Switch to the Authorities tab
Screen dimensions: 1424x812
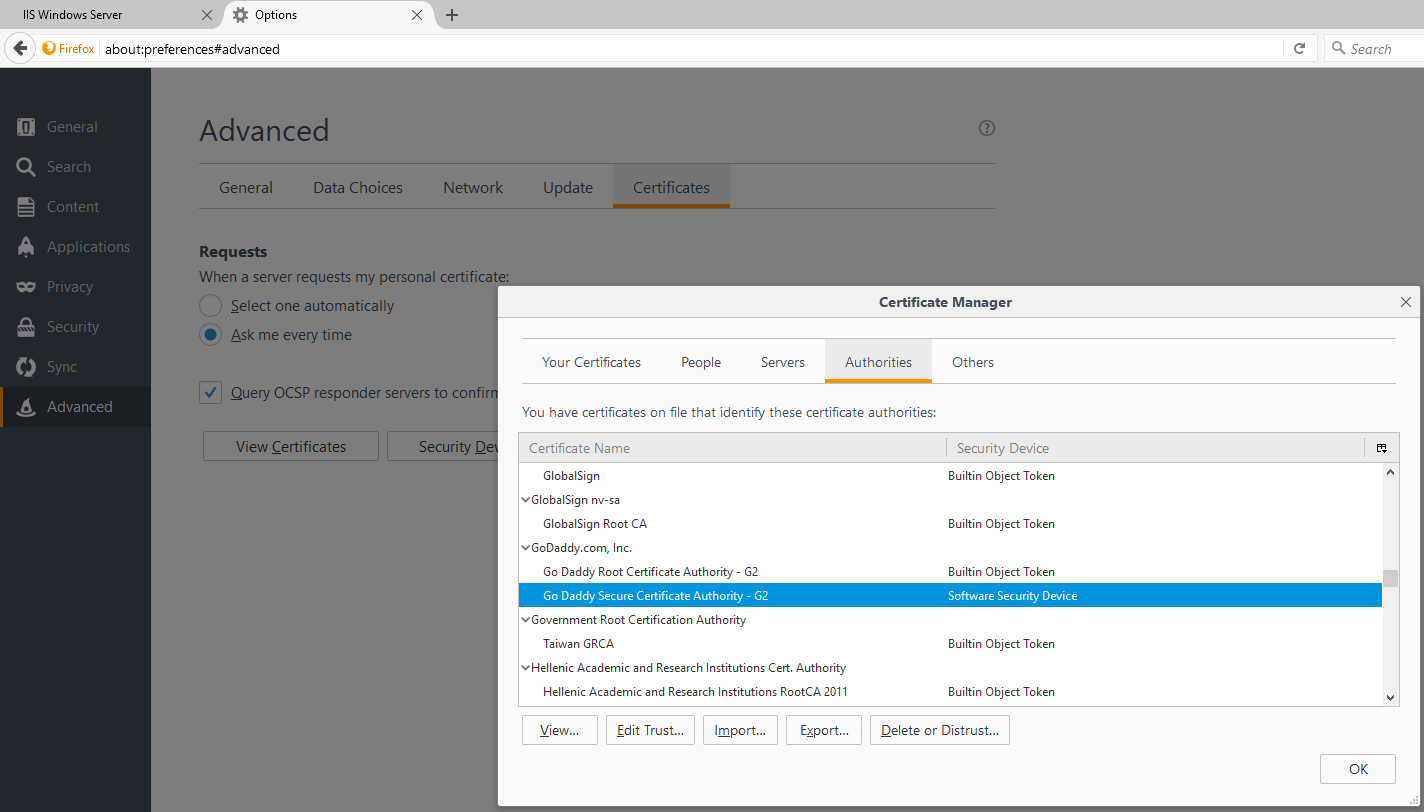(x=878, y=362)
